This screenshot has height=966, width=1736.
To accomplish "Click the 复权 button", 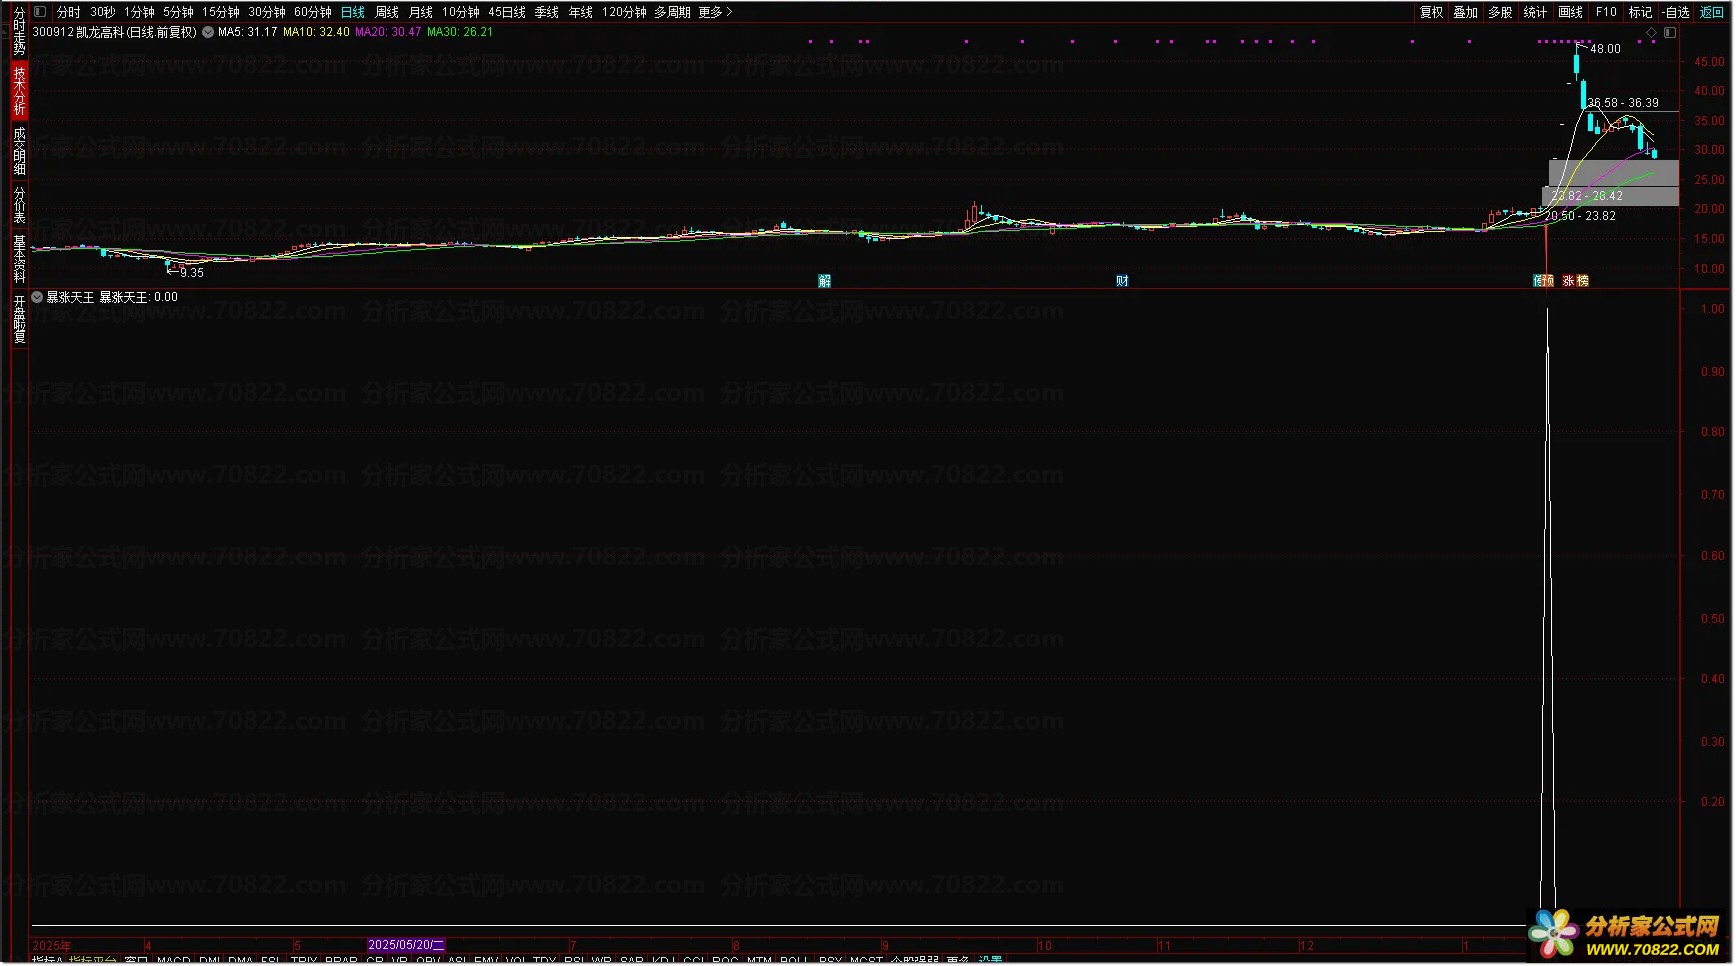I will pyautogui.click(x=1432, y=12).
